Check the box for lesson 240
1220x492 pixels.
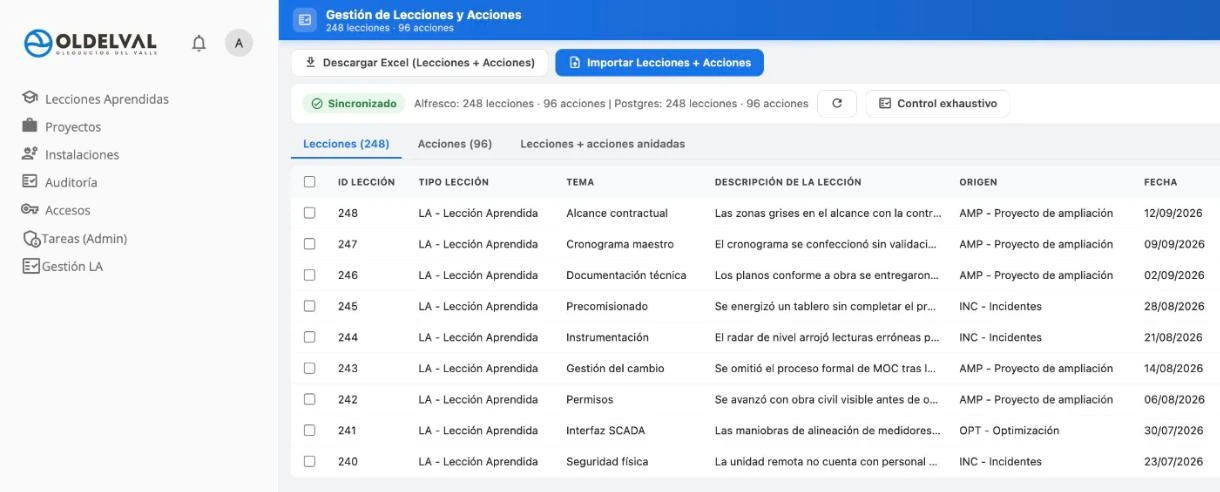click(x=309, y=461)
